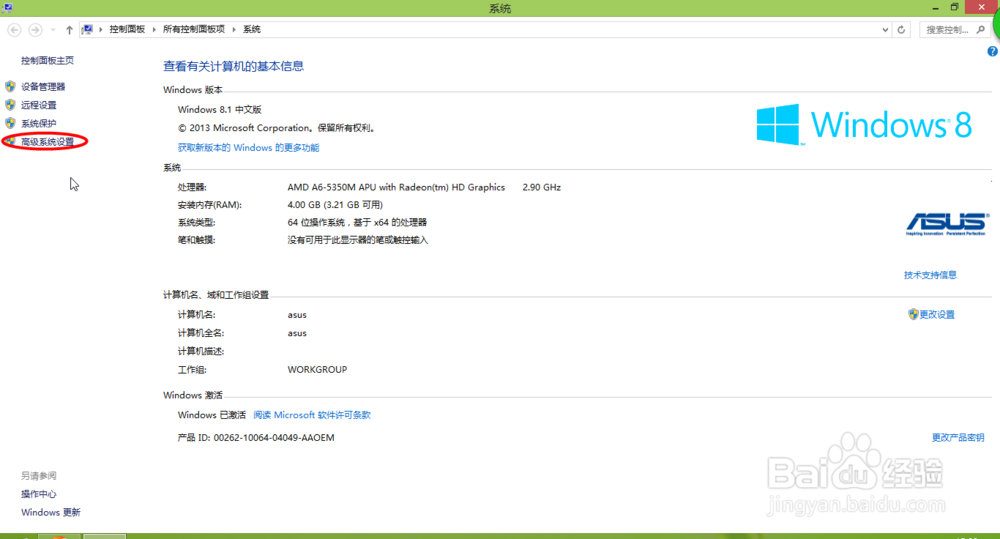Open 阅读 Microsoft 软件许可条款 link
This screenshot has width=1000, height=539.
click(312, 415)
